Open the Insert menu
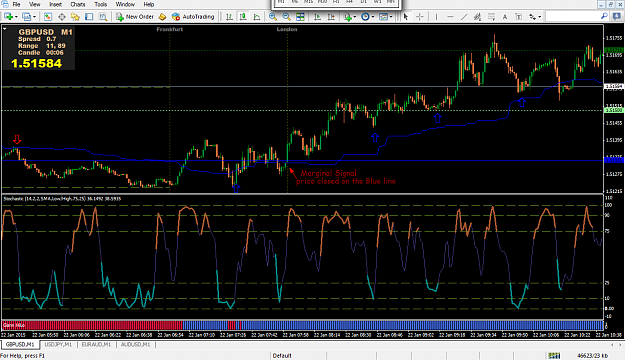 55,4
